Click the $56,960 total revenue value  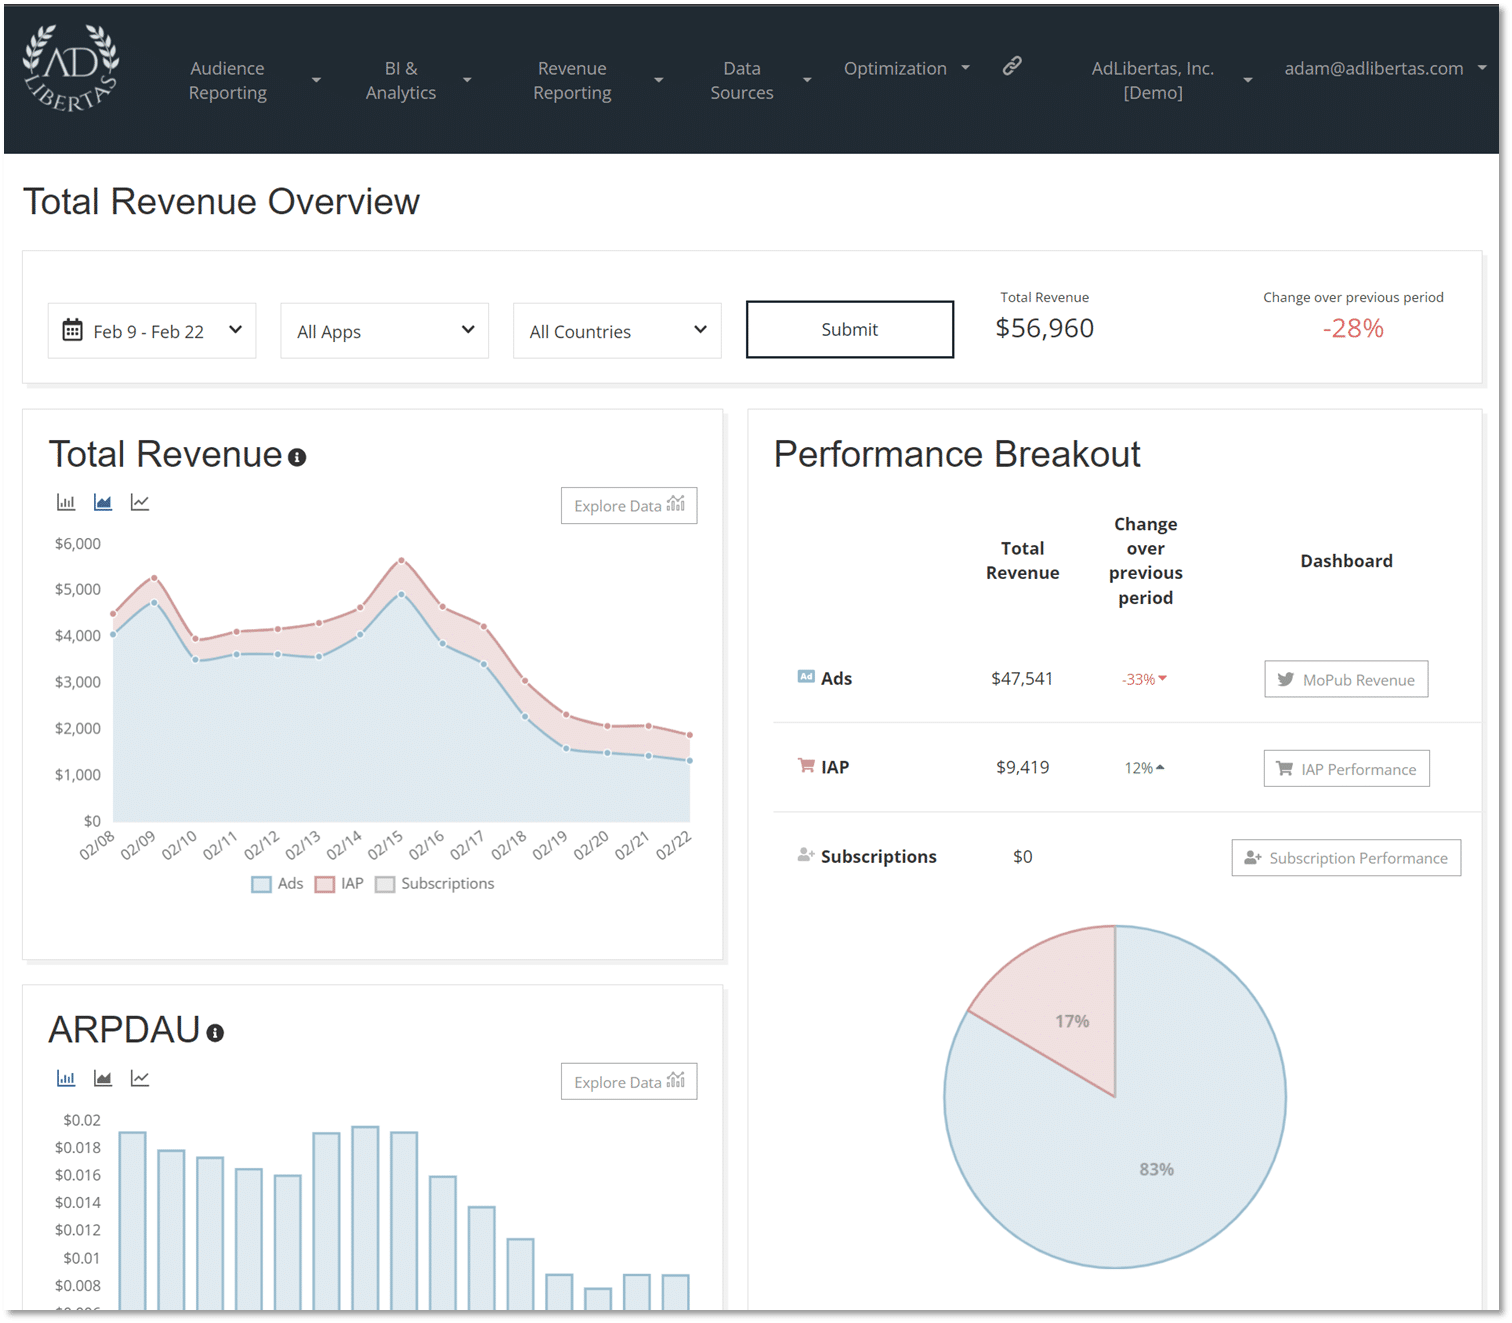click(1044, 328)
